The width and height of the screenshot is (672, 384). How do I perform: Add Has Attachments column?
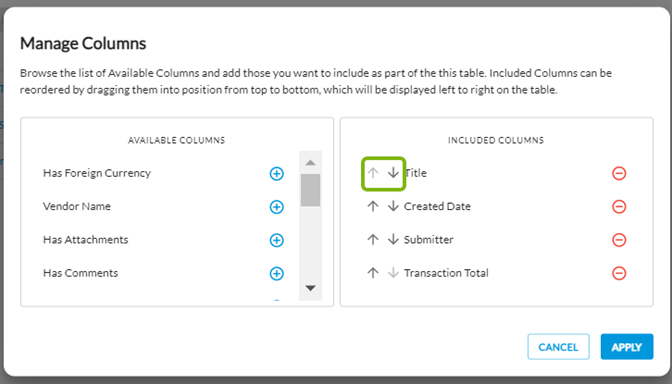276,240
